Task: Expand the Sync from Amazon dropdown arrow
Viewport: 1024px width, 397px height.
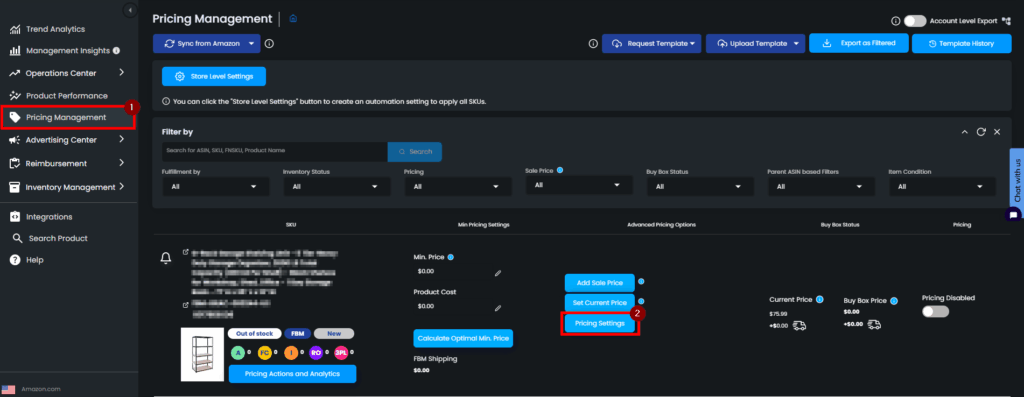Action: [x=252, y=44]
